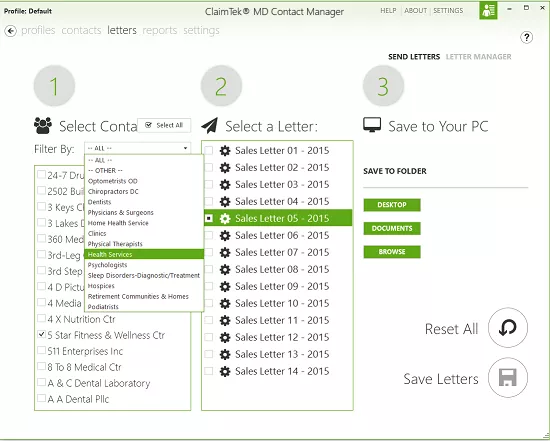Switch to LETTER MANAGER view

click(478, 56)
